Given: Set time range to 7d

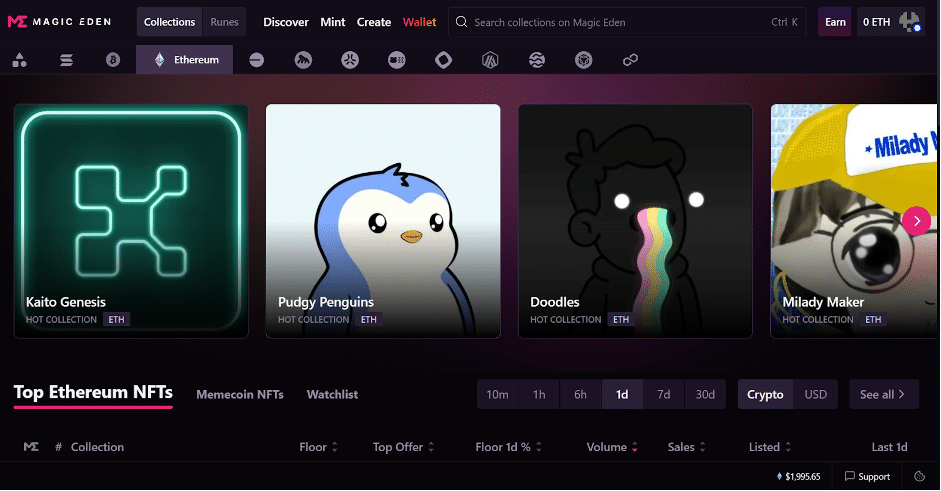Looking at the screenshot, I should pyautogui.click(x=663, y=394).
